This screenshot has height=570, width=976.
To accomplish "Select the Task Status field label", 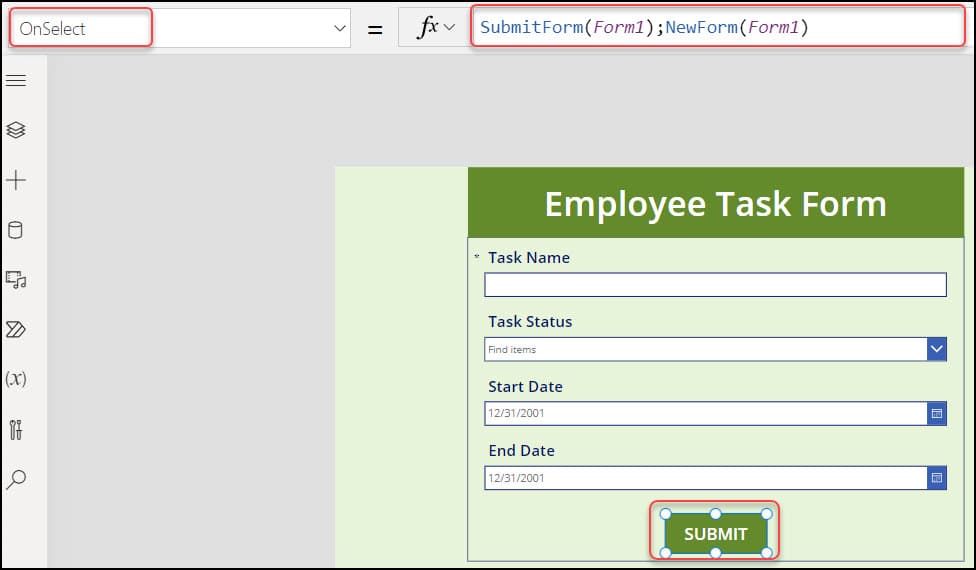I will pyautogui.click(x=530, y=322).
